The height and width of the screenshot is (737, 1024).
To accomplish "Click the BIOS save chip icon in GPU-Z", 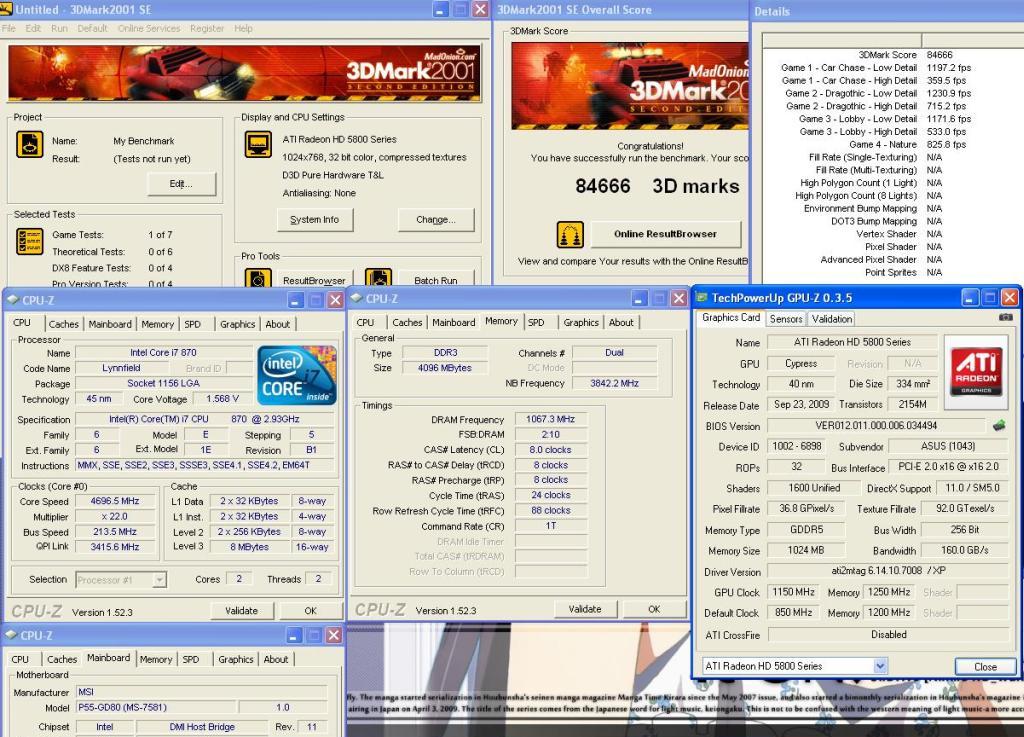I will tap(999, 426).
